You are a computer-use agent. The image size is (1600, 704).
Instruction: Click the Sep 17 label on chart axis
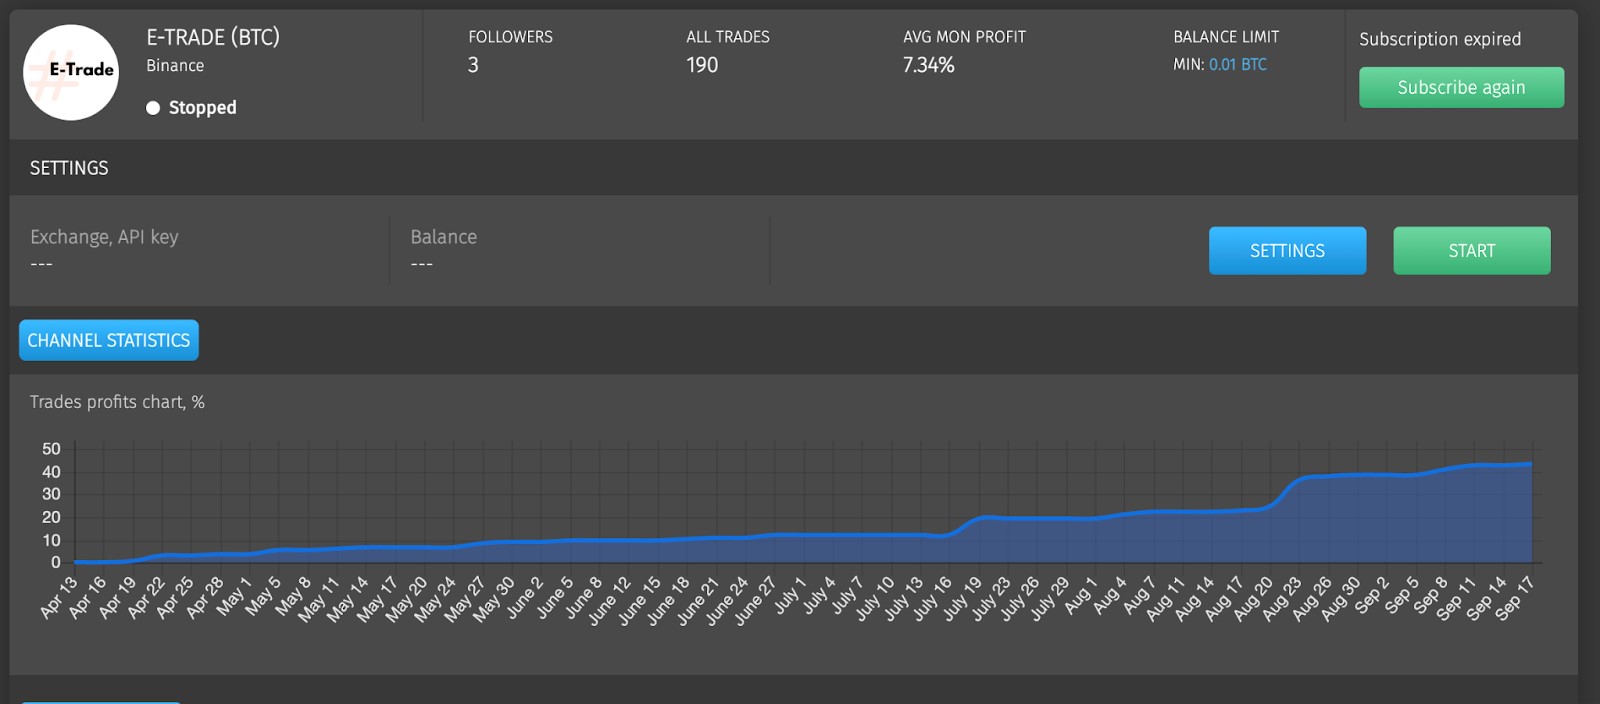coord(1515,598)
